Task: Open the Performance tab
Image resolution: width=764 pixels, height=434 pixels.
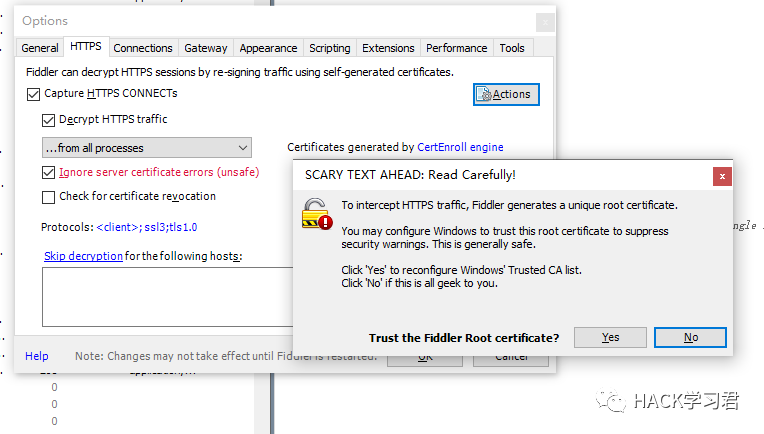Action: [x=457, y=48]
